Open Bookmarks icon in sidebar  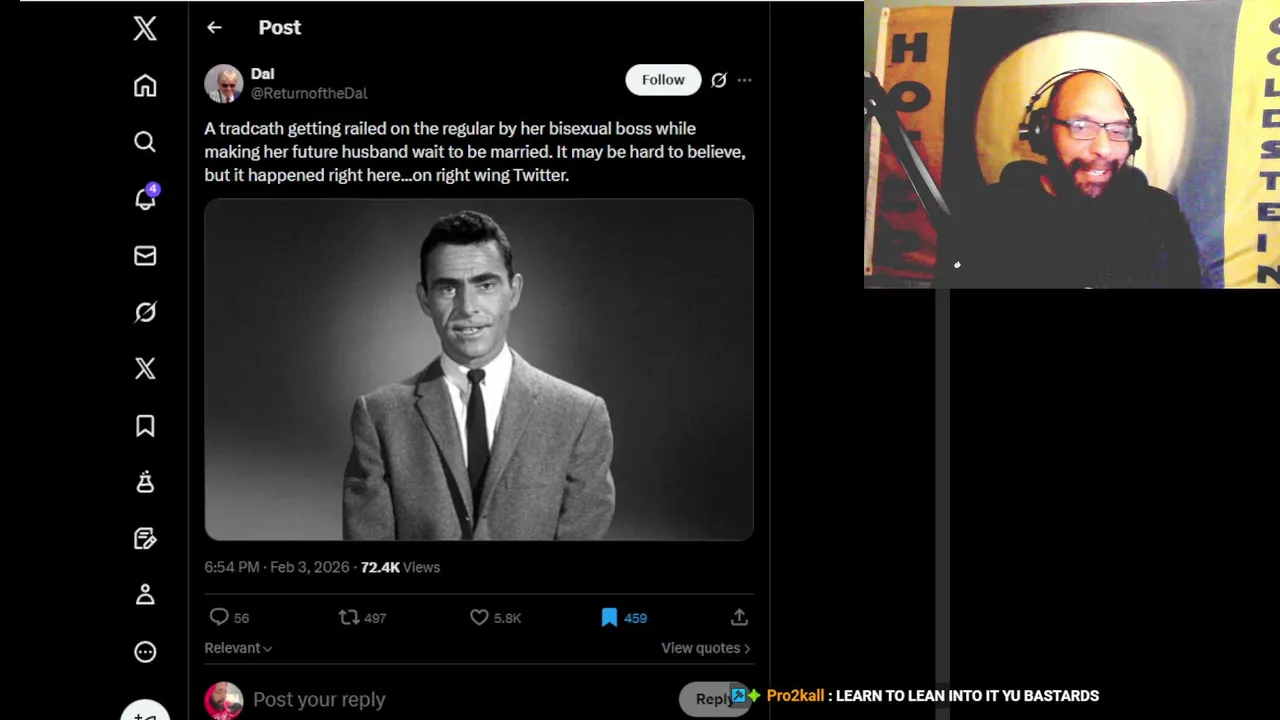point(145,426)
